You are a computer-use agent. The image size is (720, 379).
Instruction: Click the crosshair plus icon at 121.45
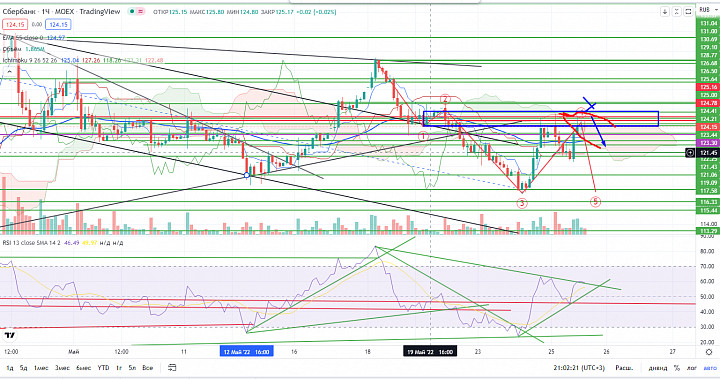(x=690, y=153)
